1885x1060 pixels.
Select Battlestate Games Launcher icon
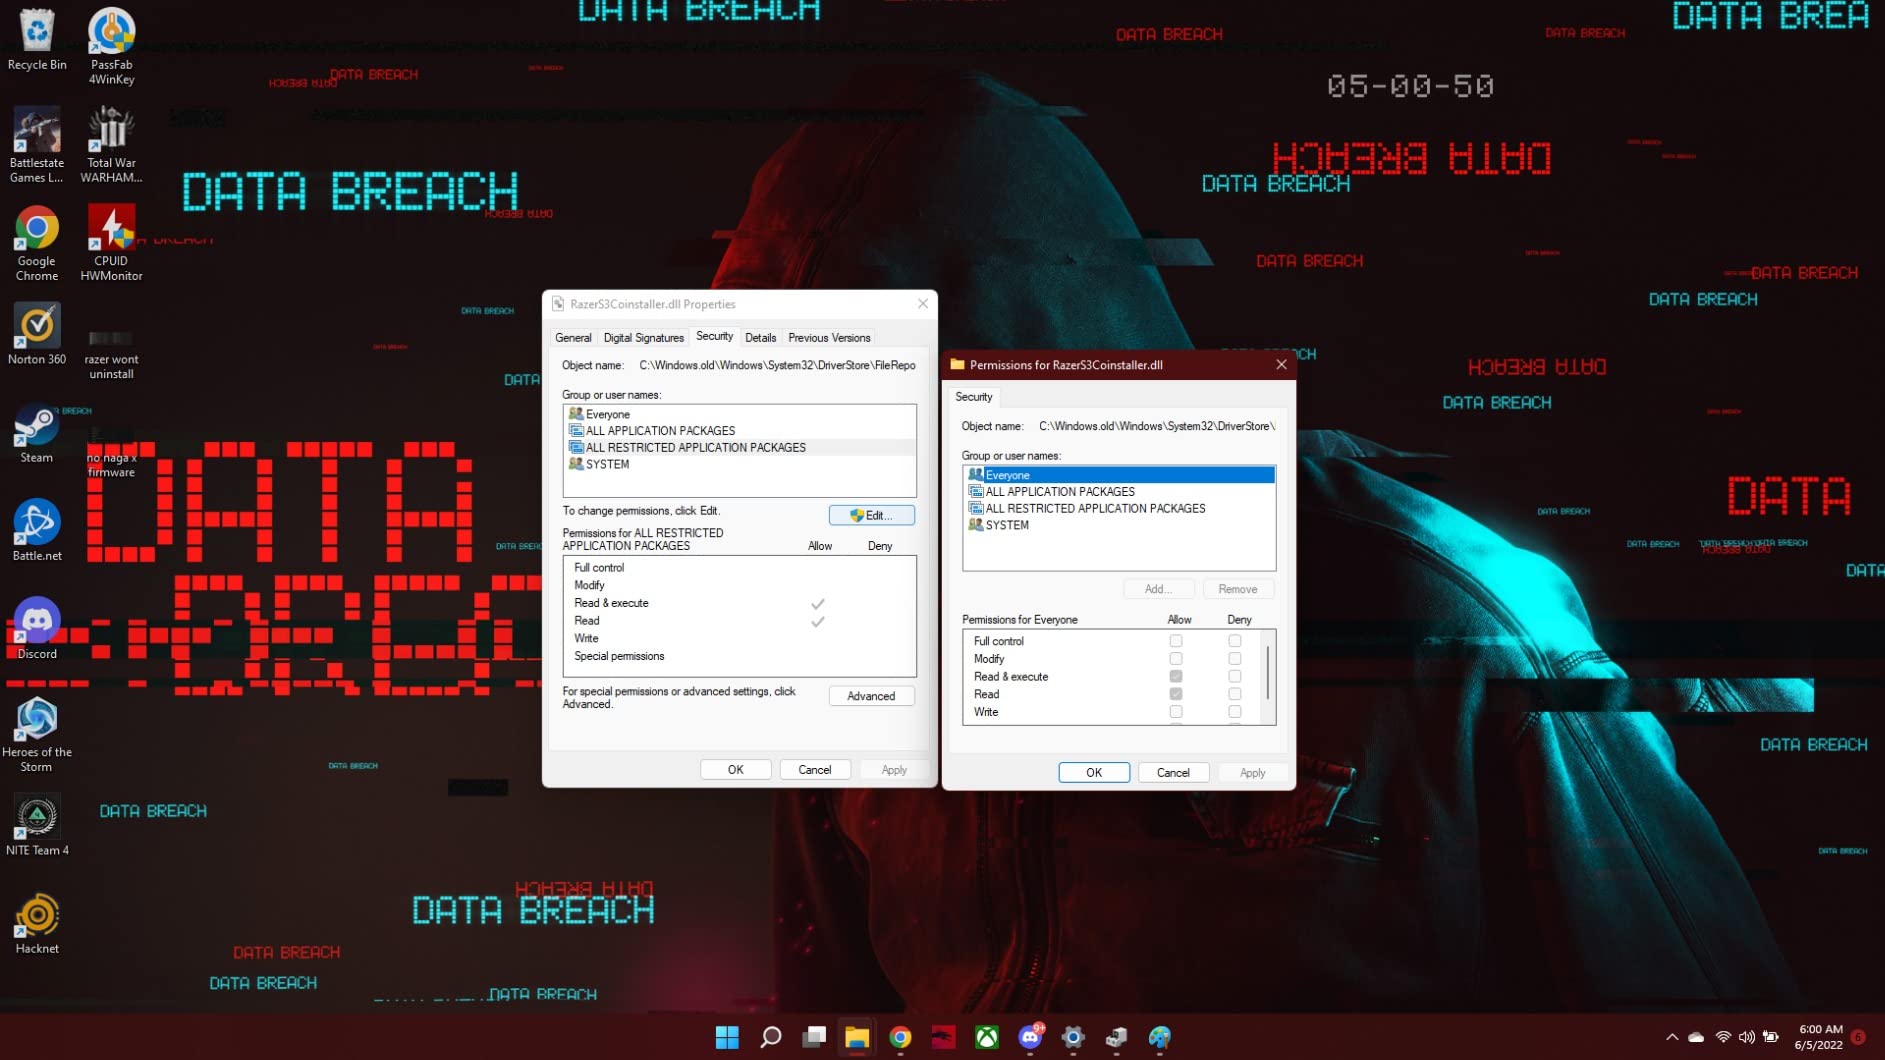coord(37,145)
